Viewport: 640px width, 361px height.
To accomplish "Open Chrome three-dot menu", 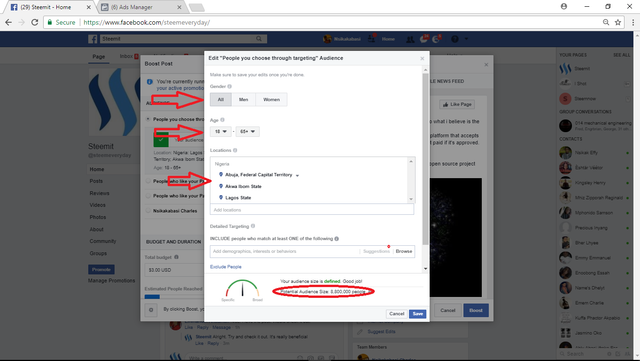I will (633, 22).
